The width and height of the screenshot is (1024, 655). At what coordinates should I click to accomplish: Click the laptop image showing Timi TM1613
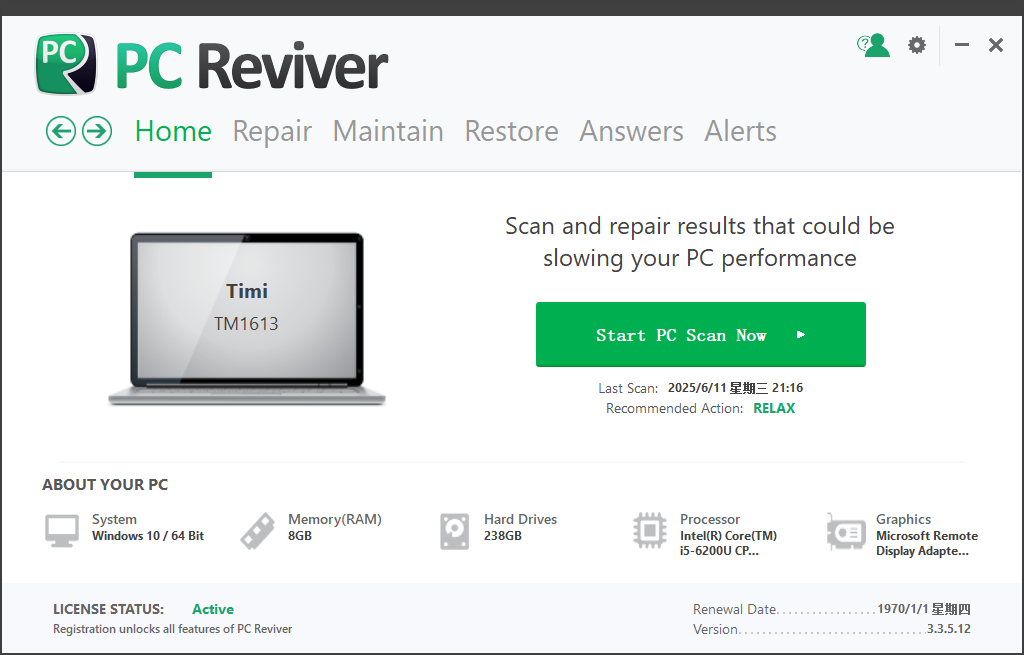tap(247, 319)
